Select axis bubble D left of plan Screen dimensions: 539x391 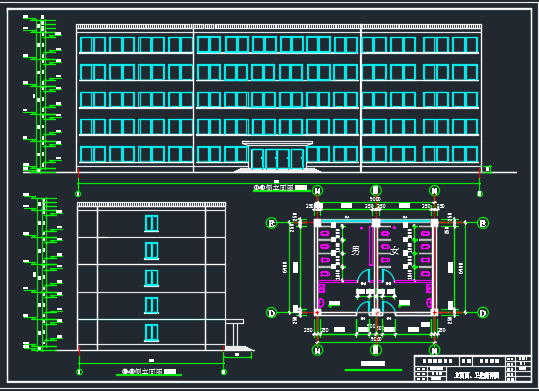(272, 313)
